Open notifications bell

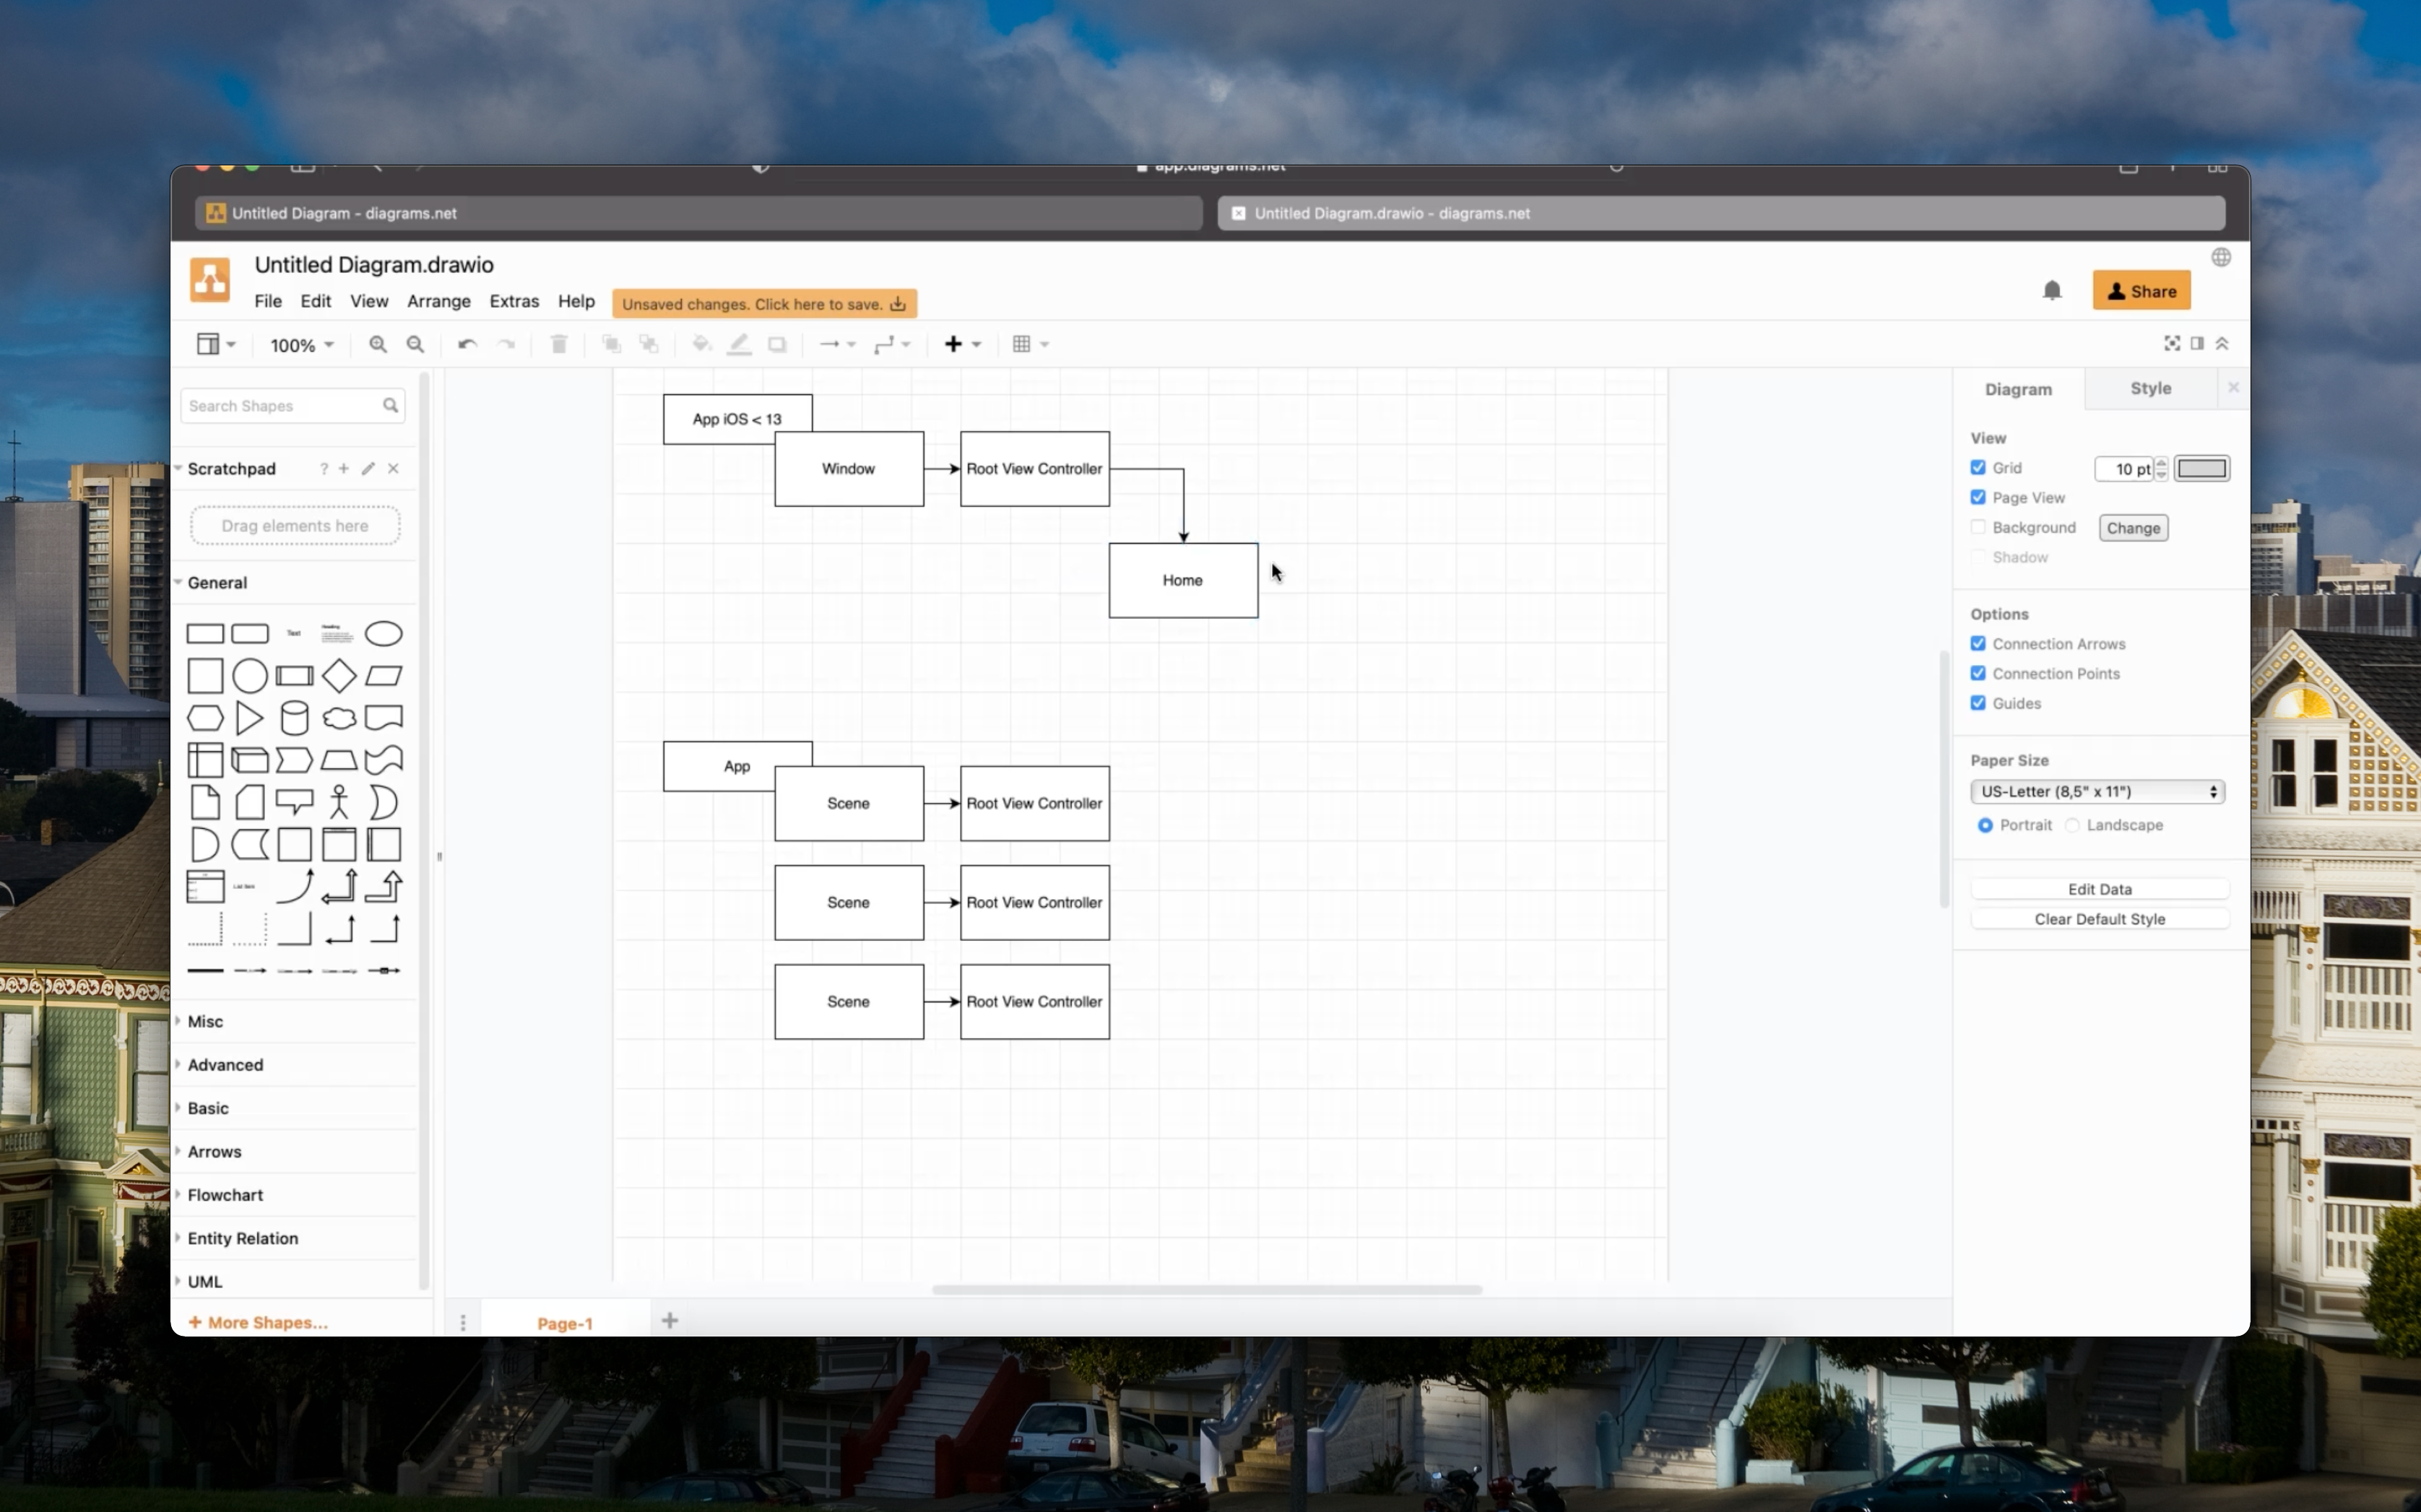2052,290
